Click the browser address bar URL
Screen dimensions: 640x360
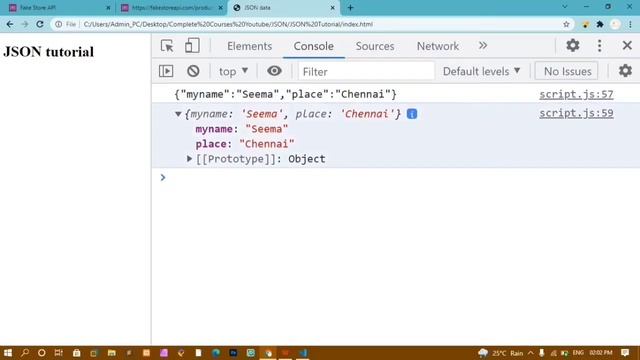pyautogui.click(x=228, y=24)
